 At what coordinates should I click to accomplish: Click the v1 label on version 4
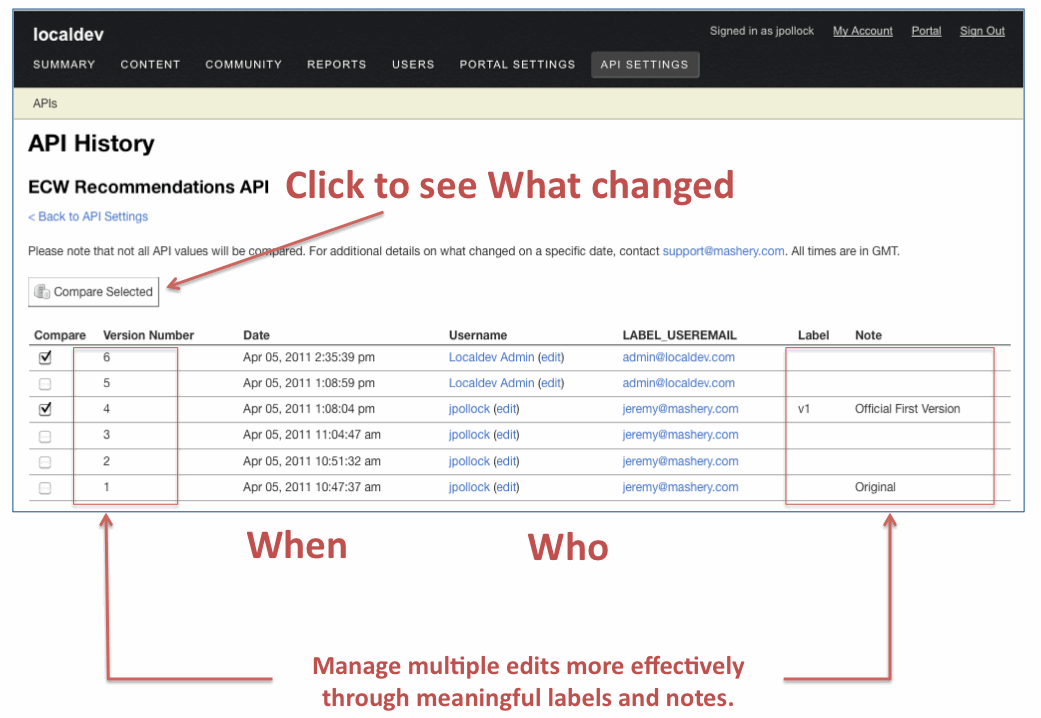pos(804,409)
